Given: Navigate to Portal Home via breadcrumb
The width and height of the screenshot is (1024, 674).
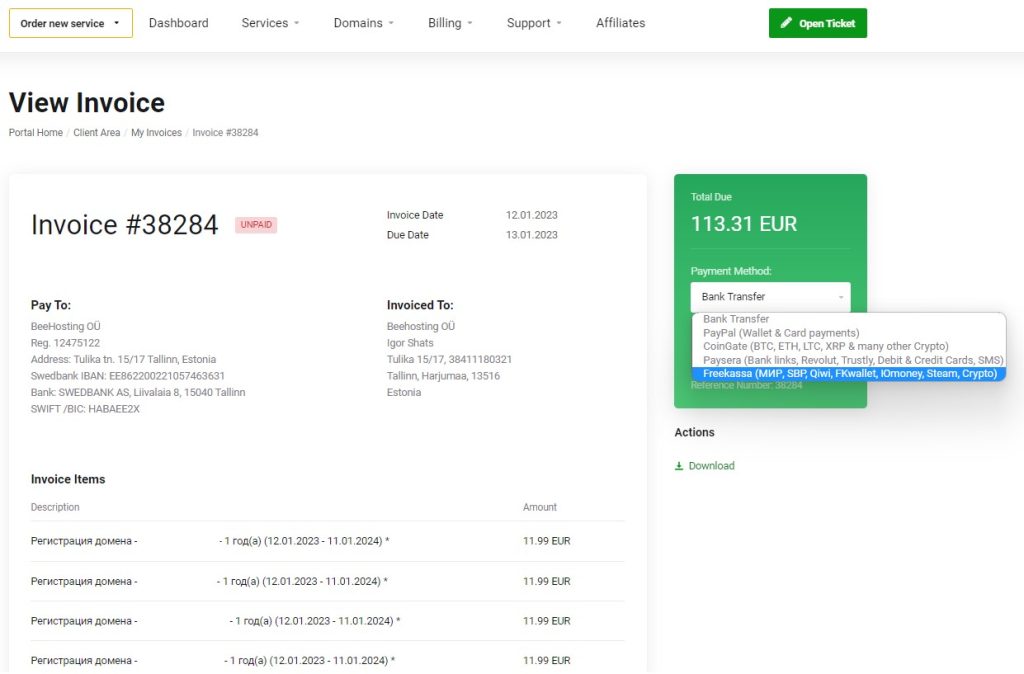Looking at the screenshot, I should point(35,132).
